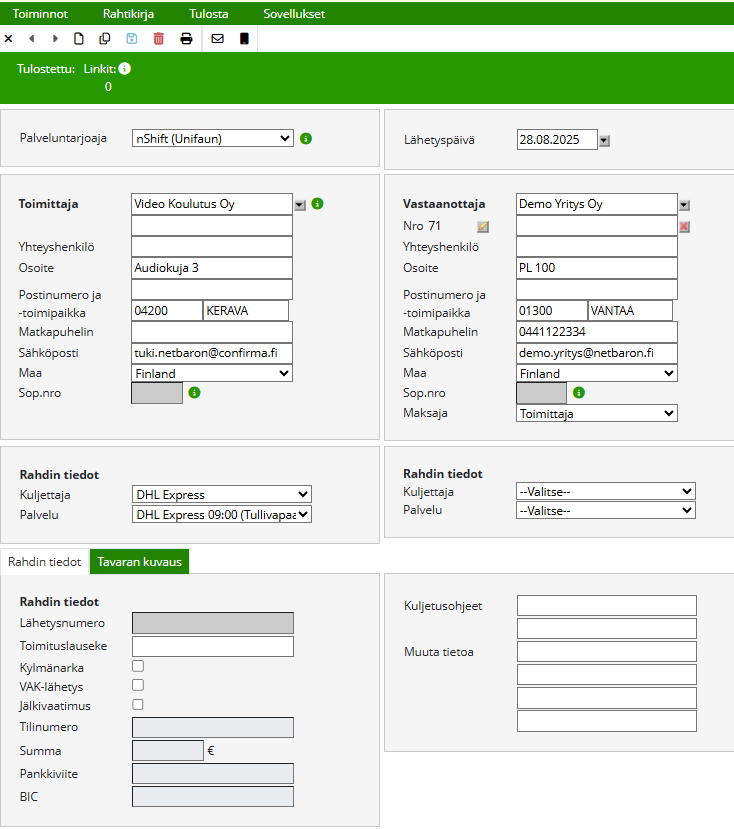
Task: Open the Rahtikirja menu
Action: [x=128, y=14]
